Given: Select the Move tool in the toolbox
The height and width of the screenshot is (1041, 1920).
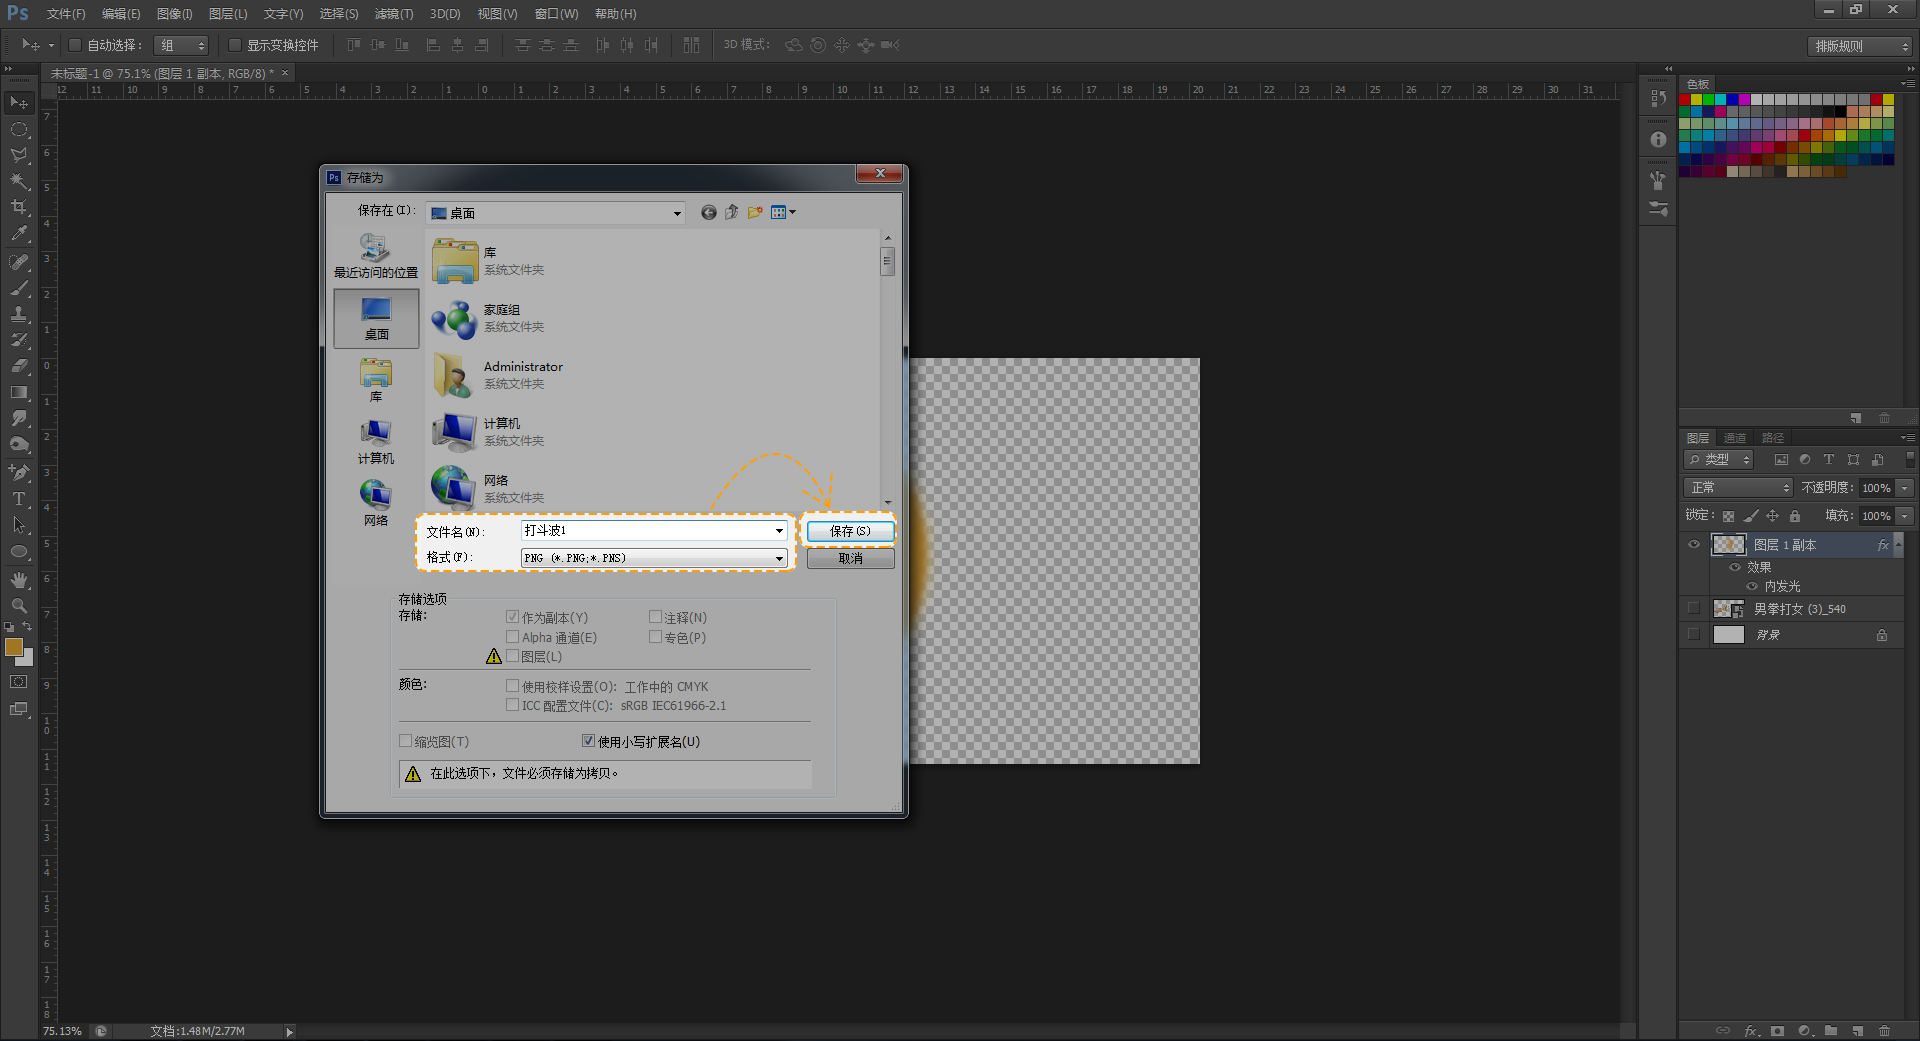Looking at the screenshot, I should [19, 103].
